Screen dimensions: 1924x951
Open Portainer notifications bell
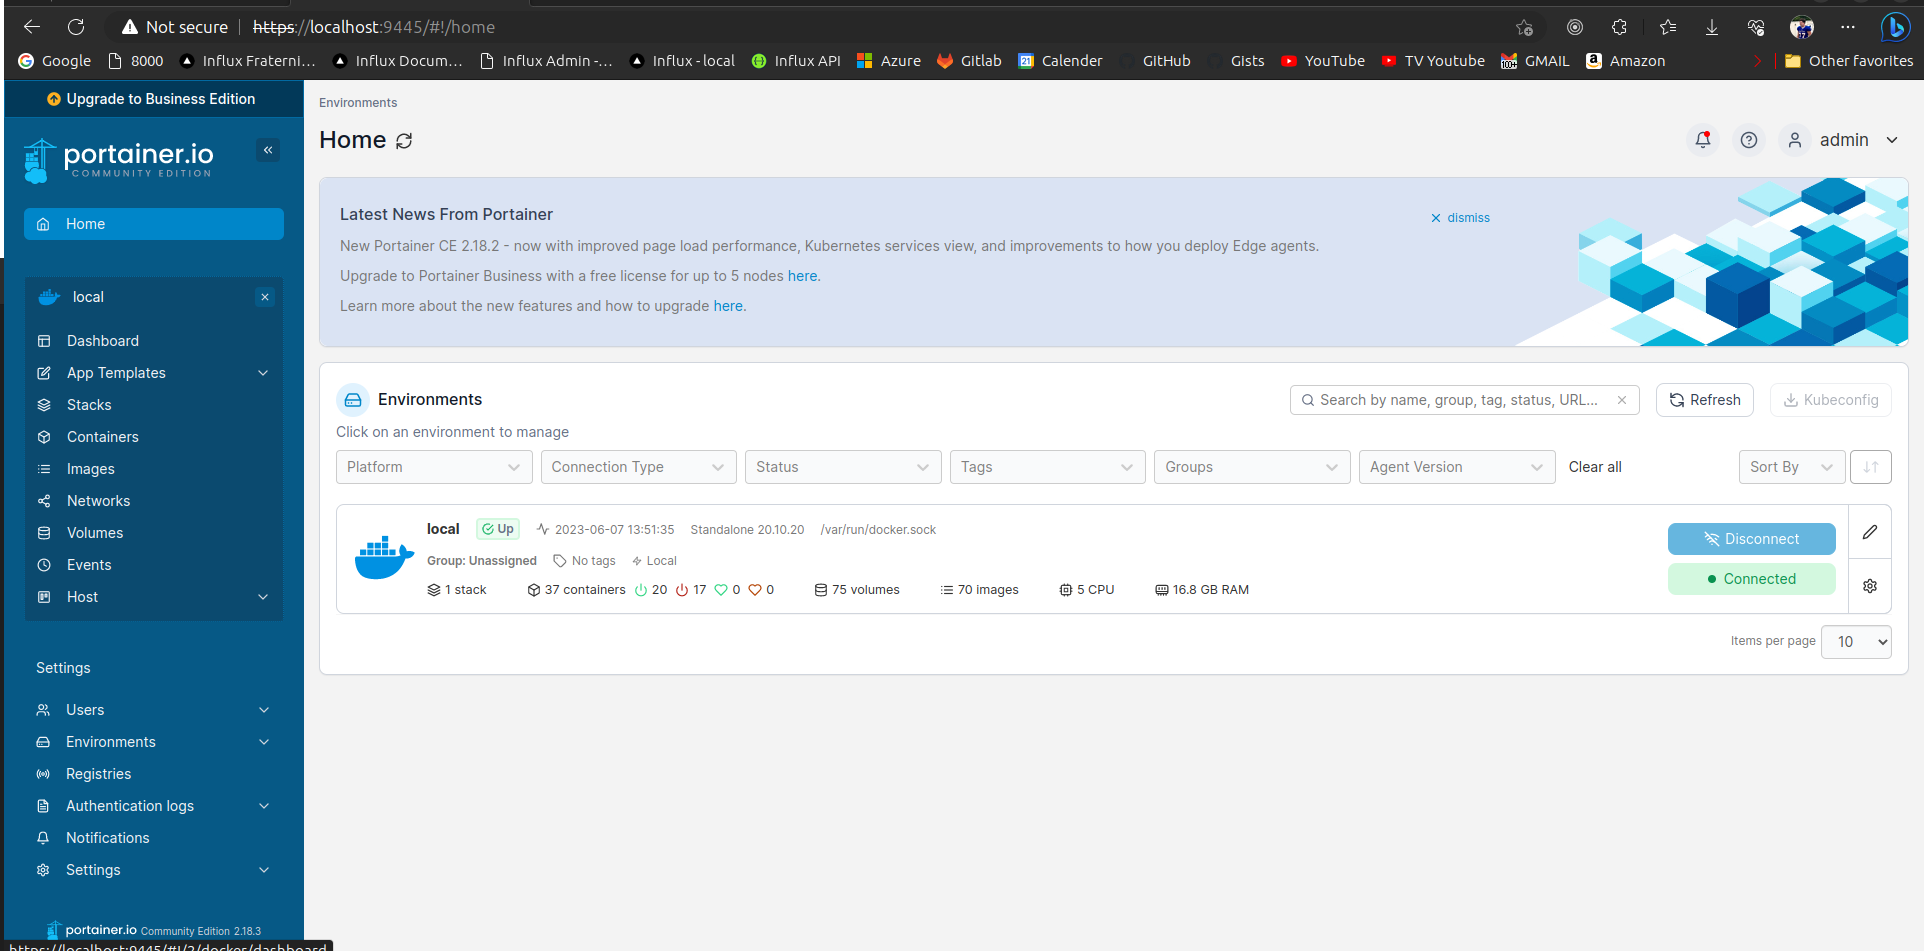(x=1703, y=140)
